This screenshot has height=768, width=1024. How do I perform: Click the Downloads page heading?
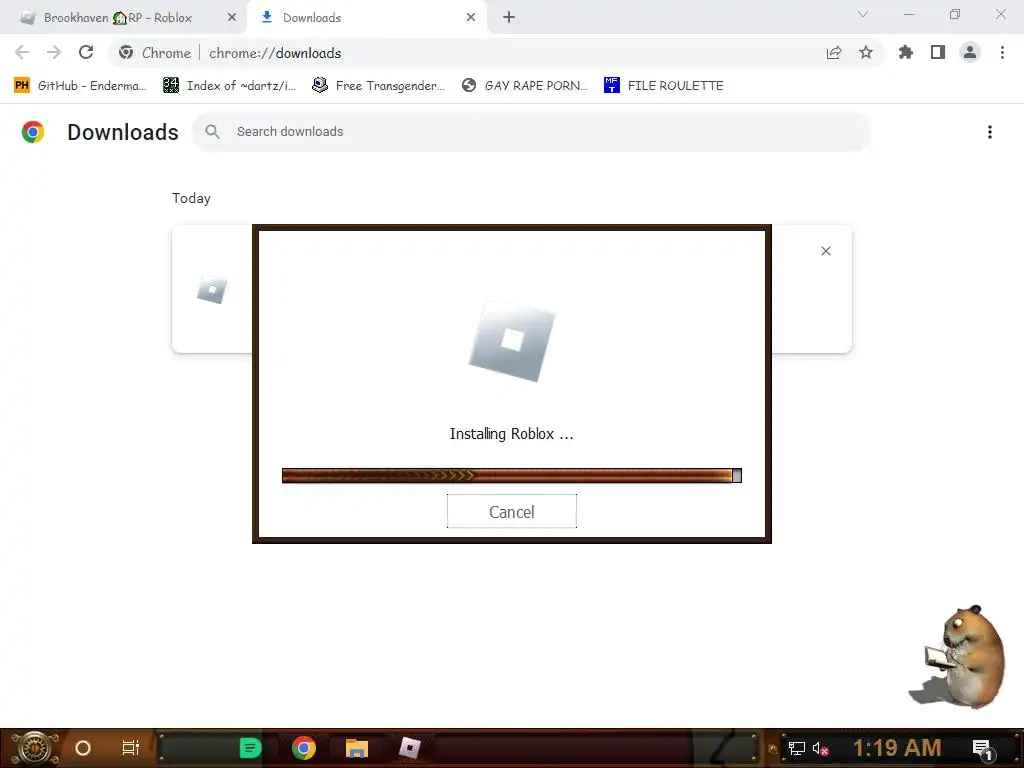click(123, 132)
